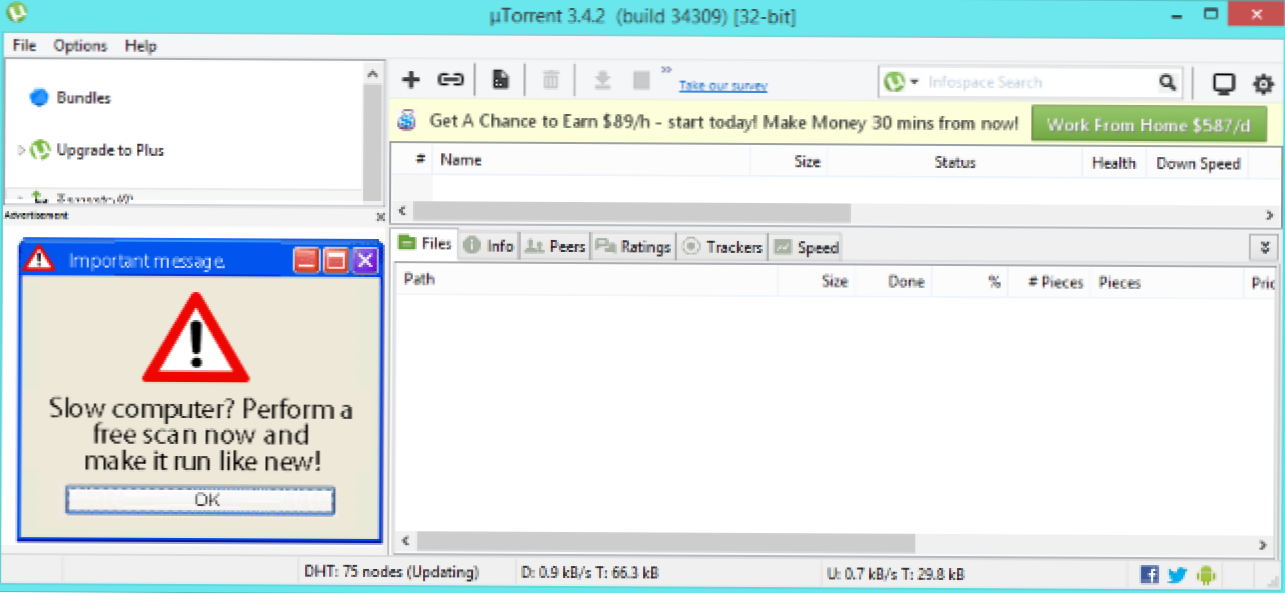
Task: Click the U: 0.7 kB/s upload status
Action: click(x=895, y=574)
